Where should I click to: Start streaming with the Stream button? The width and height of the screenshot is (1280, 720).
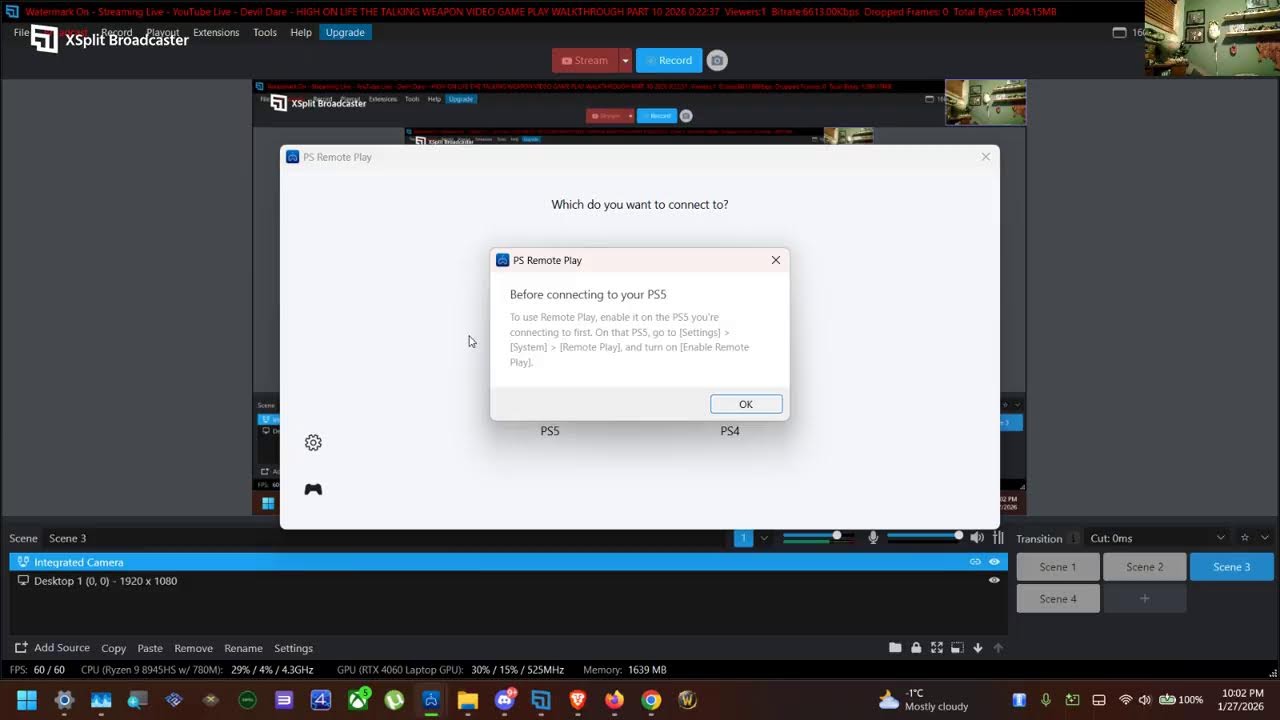pos(585,60)
